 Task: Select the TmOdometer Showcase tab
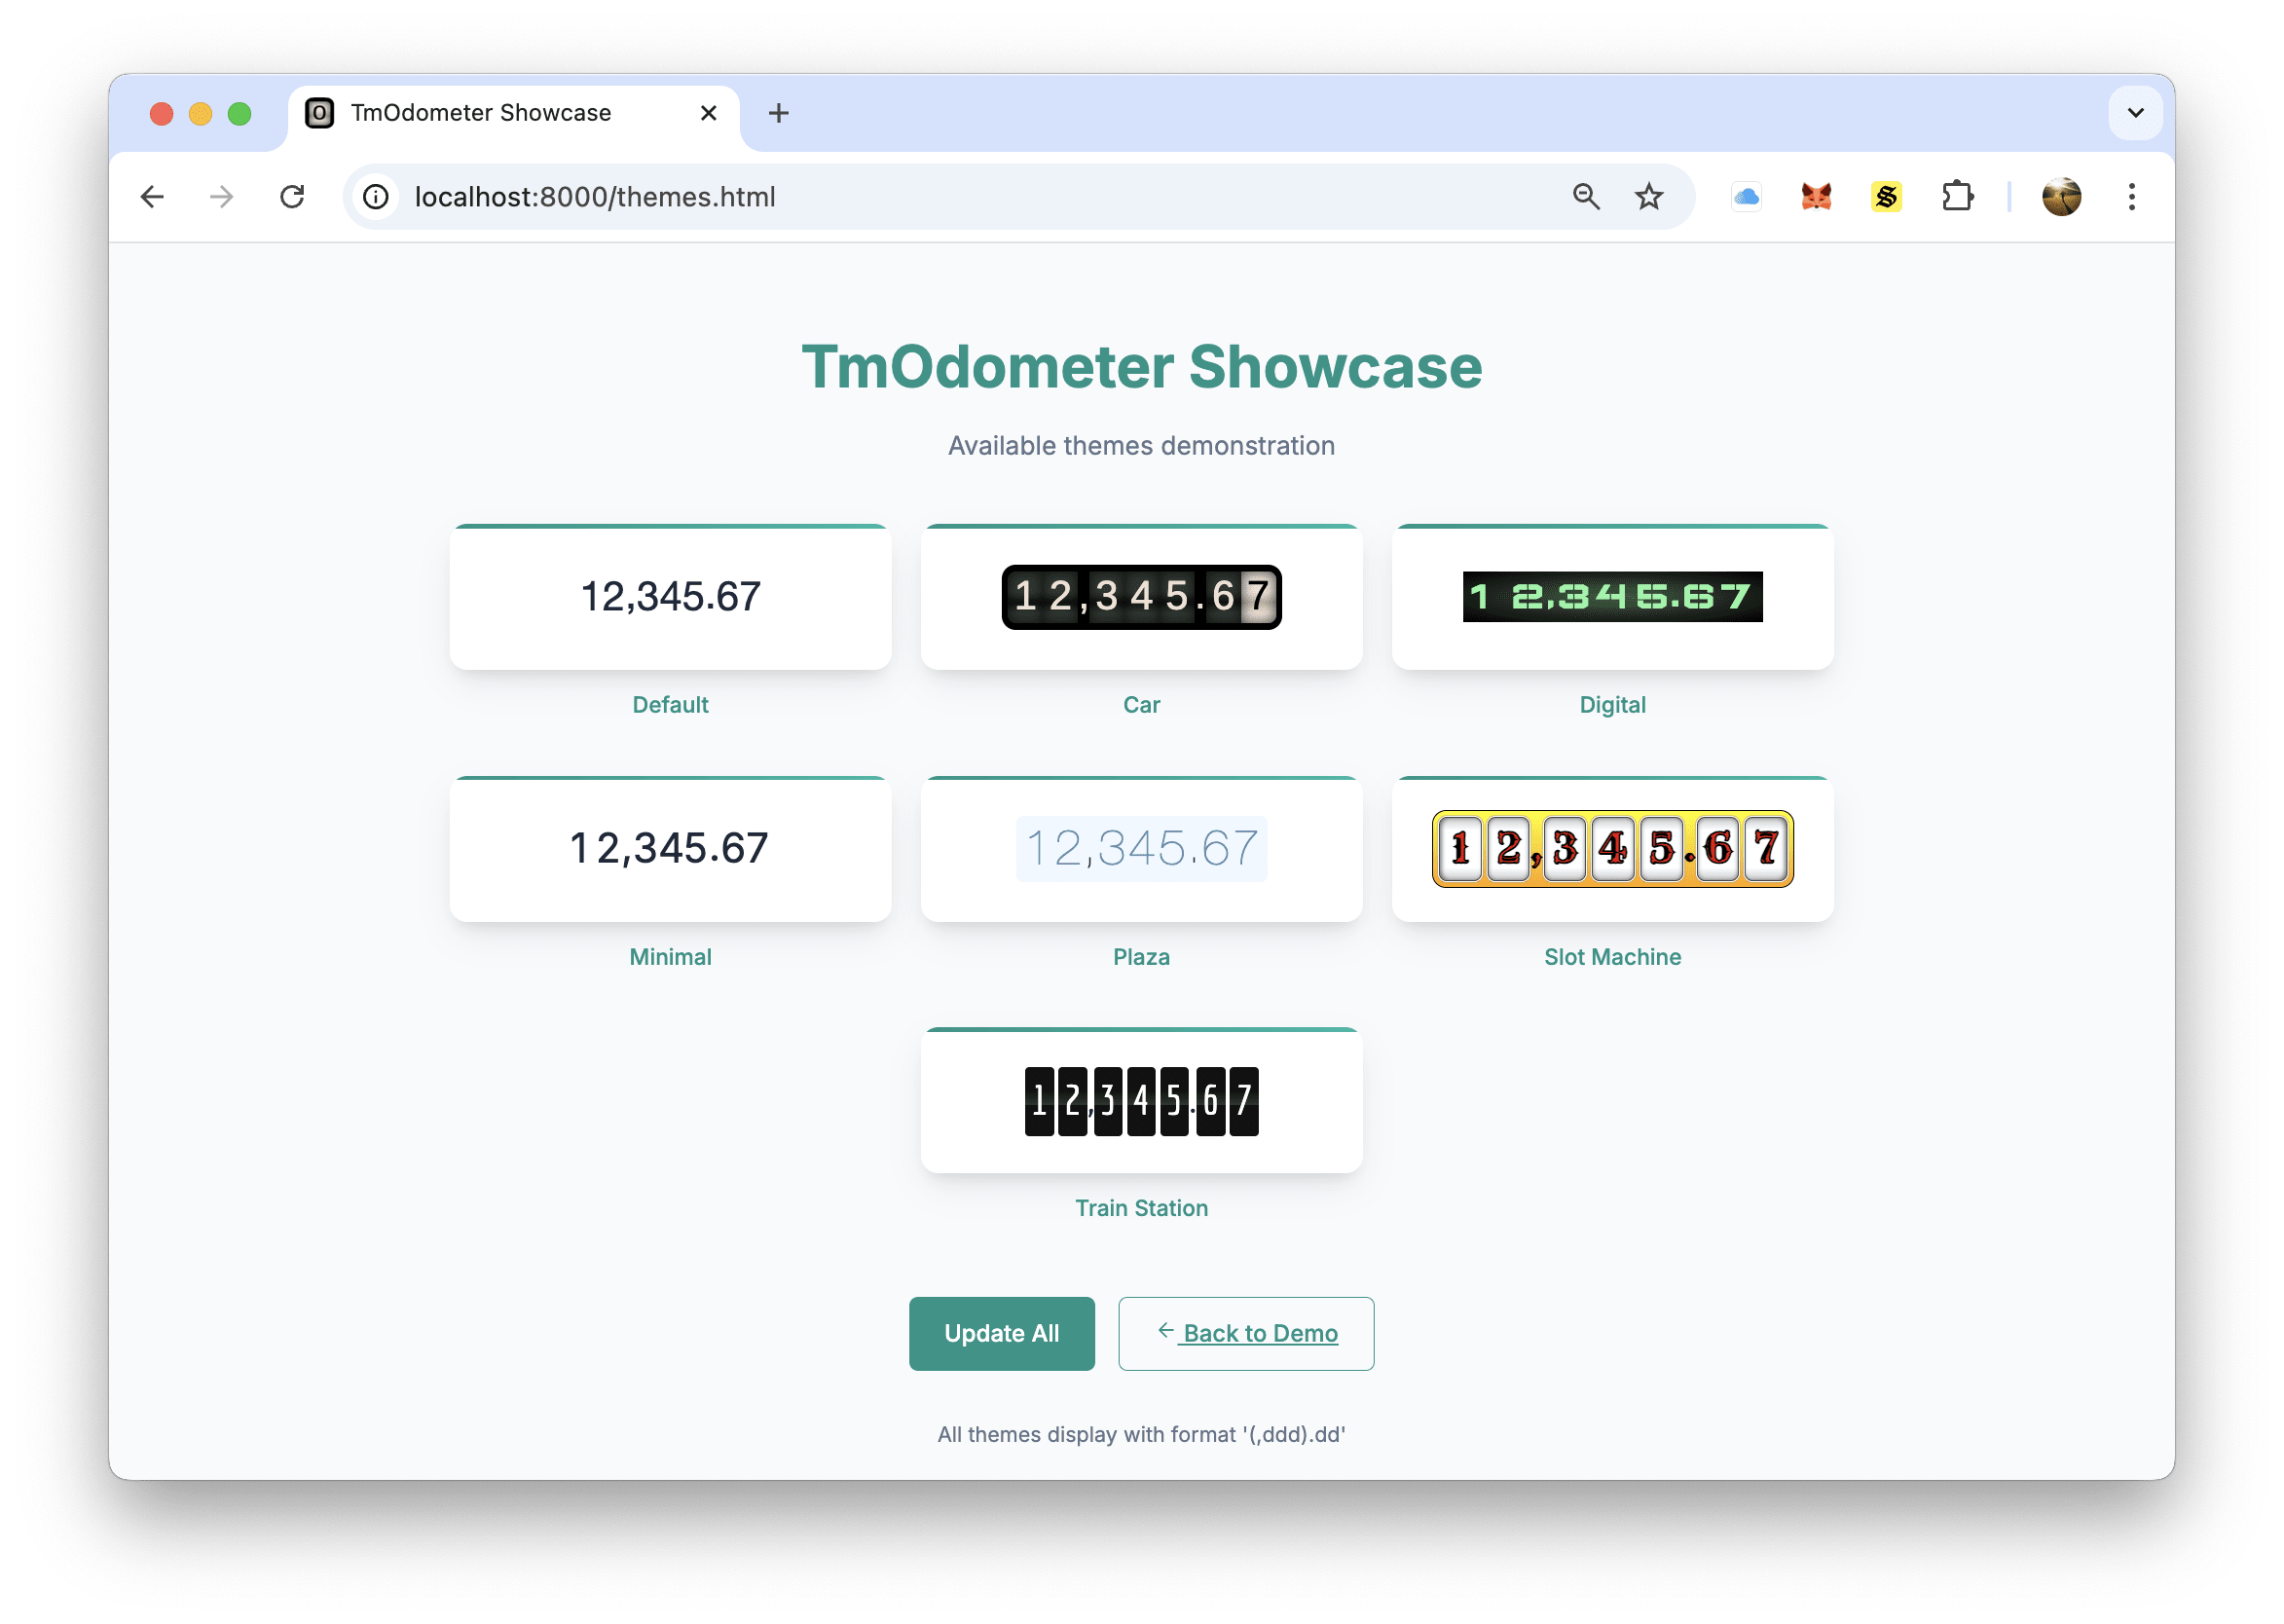(x=480, y=113)
